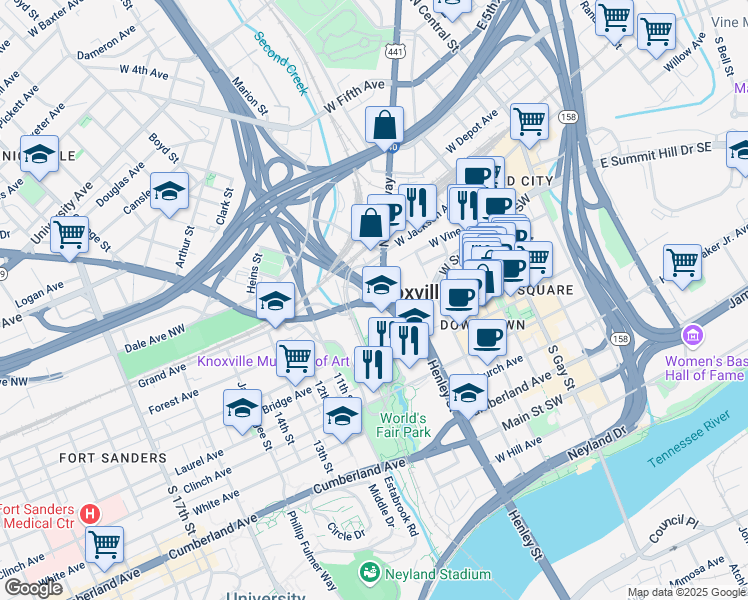Click the W Hill Ave street label
The width and height of the screenshot is (748, 600).
518,450
